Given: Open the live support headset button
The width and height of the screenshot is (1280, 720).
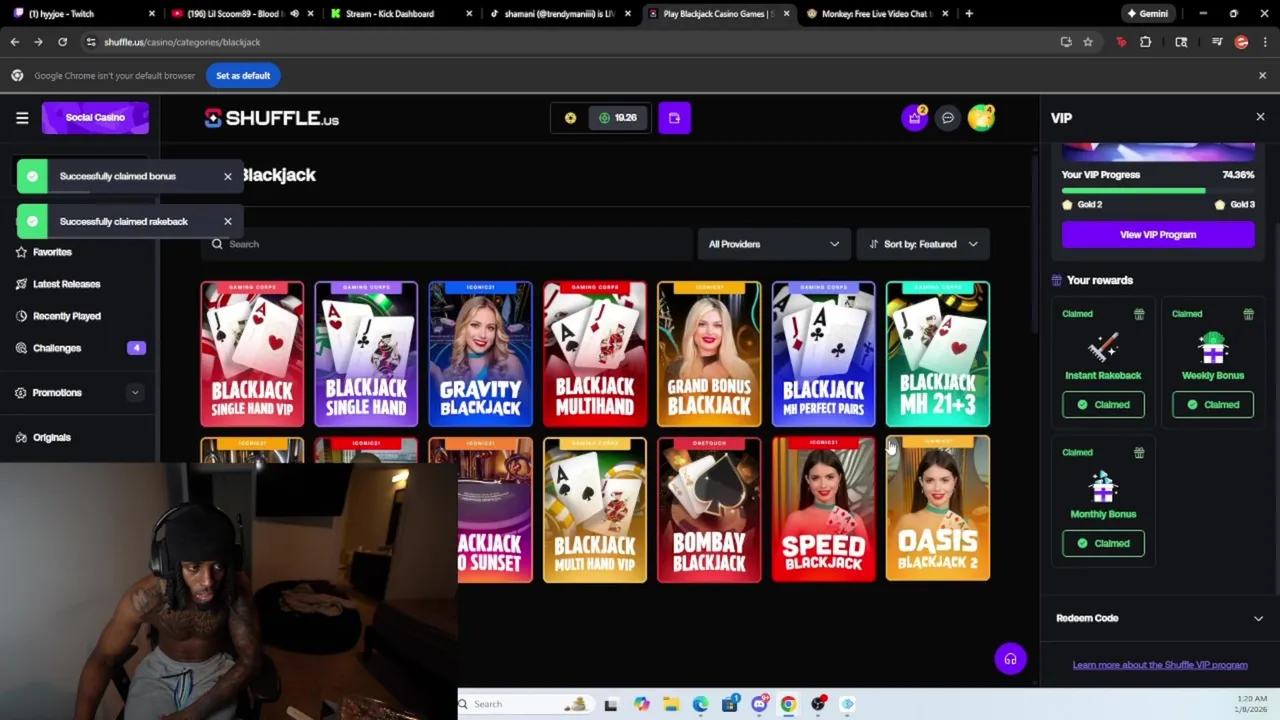Looking at the screenshot, I should pos(1010,659).
